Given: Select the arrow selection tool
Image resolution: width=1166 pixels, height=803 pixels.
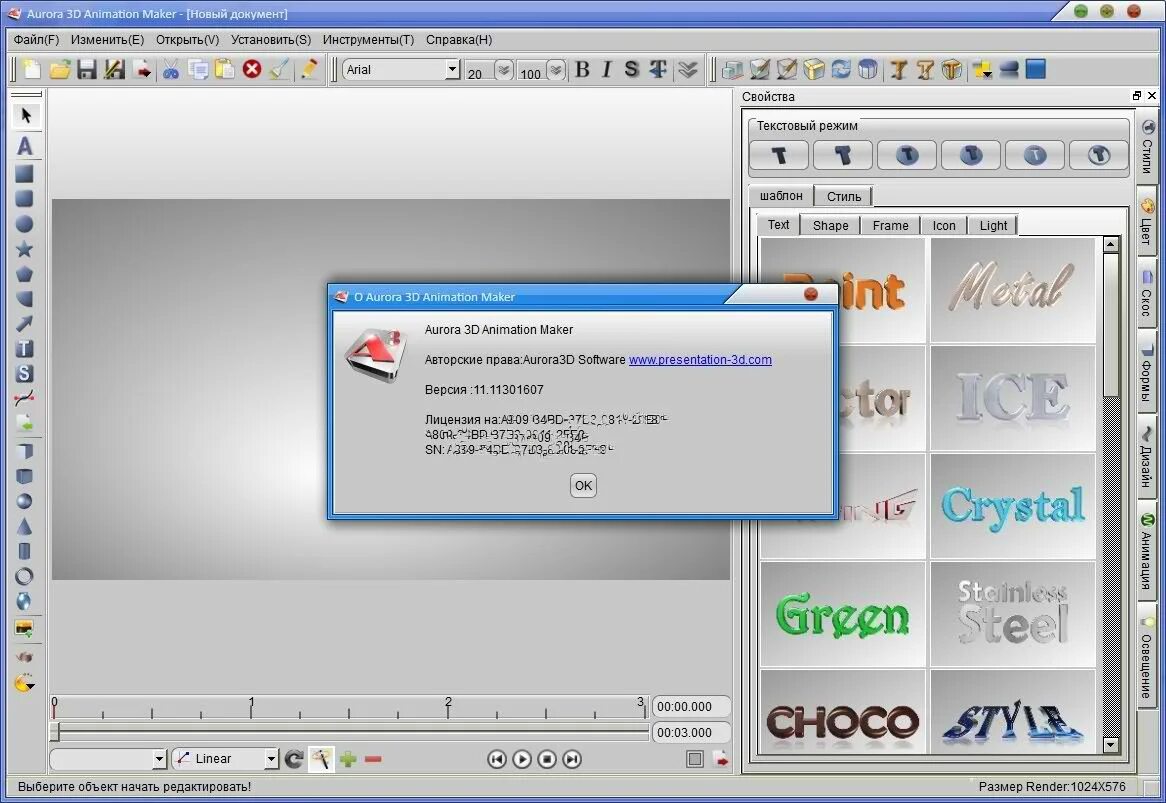Looking at the screenshot, I should coord(25,115).
